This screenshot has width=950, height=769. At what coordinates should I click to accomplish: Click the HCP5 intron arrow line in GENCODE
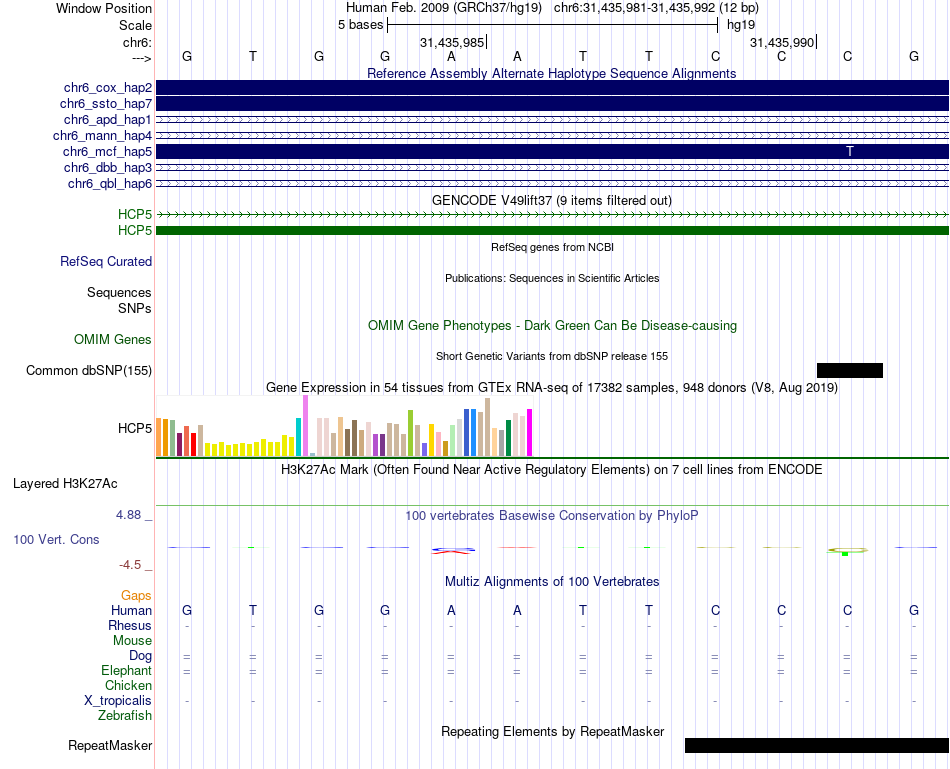pyautogui.click(x=552, y=215)
